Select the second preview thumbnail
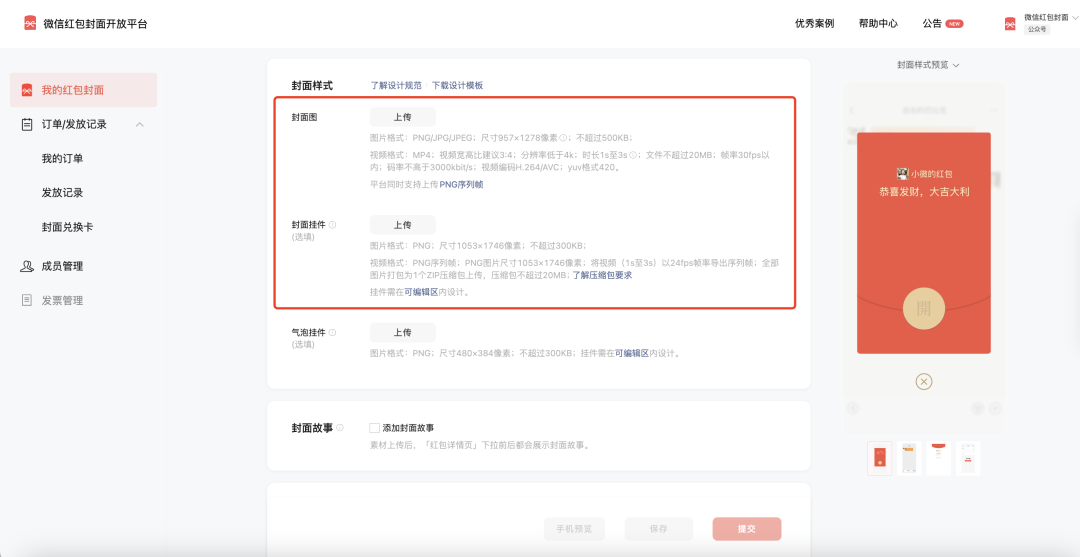 coord(909,459)
